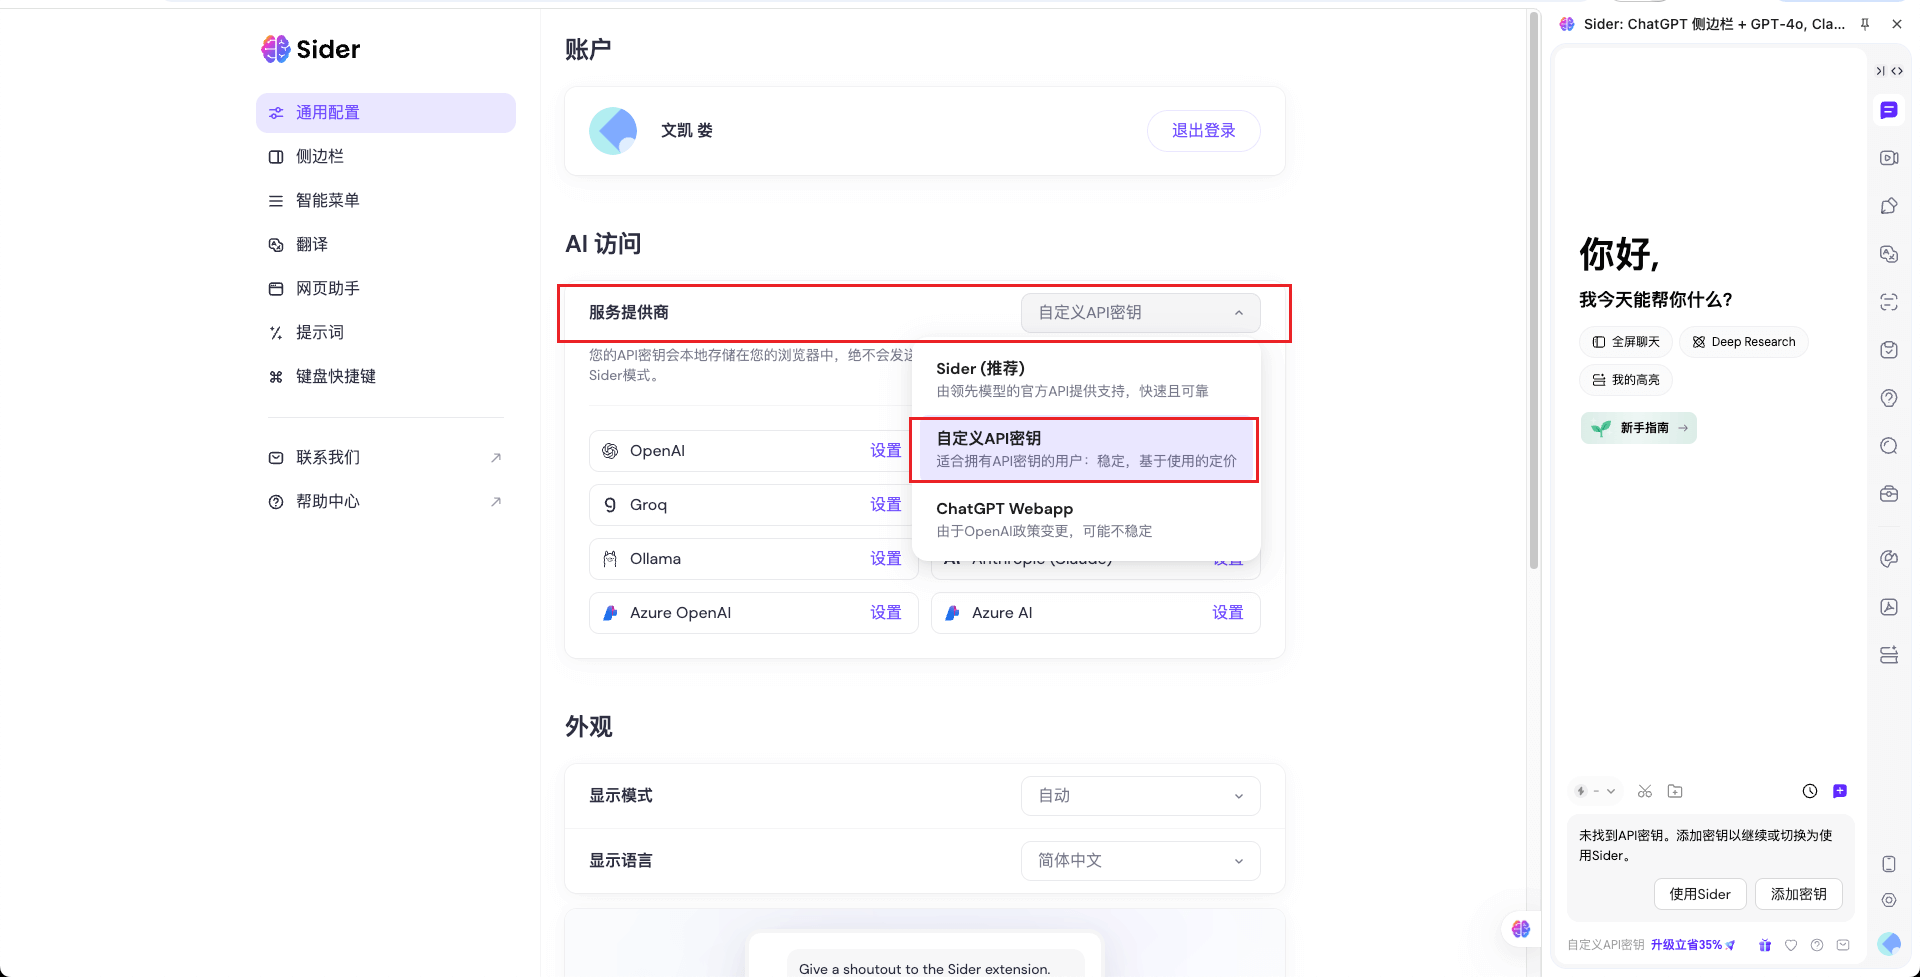Click the scissors screenshot icon above the input
Viewport: 1920px width, 977px height.
coord(1645,791)
